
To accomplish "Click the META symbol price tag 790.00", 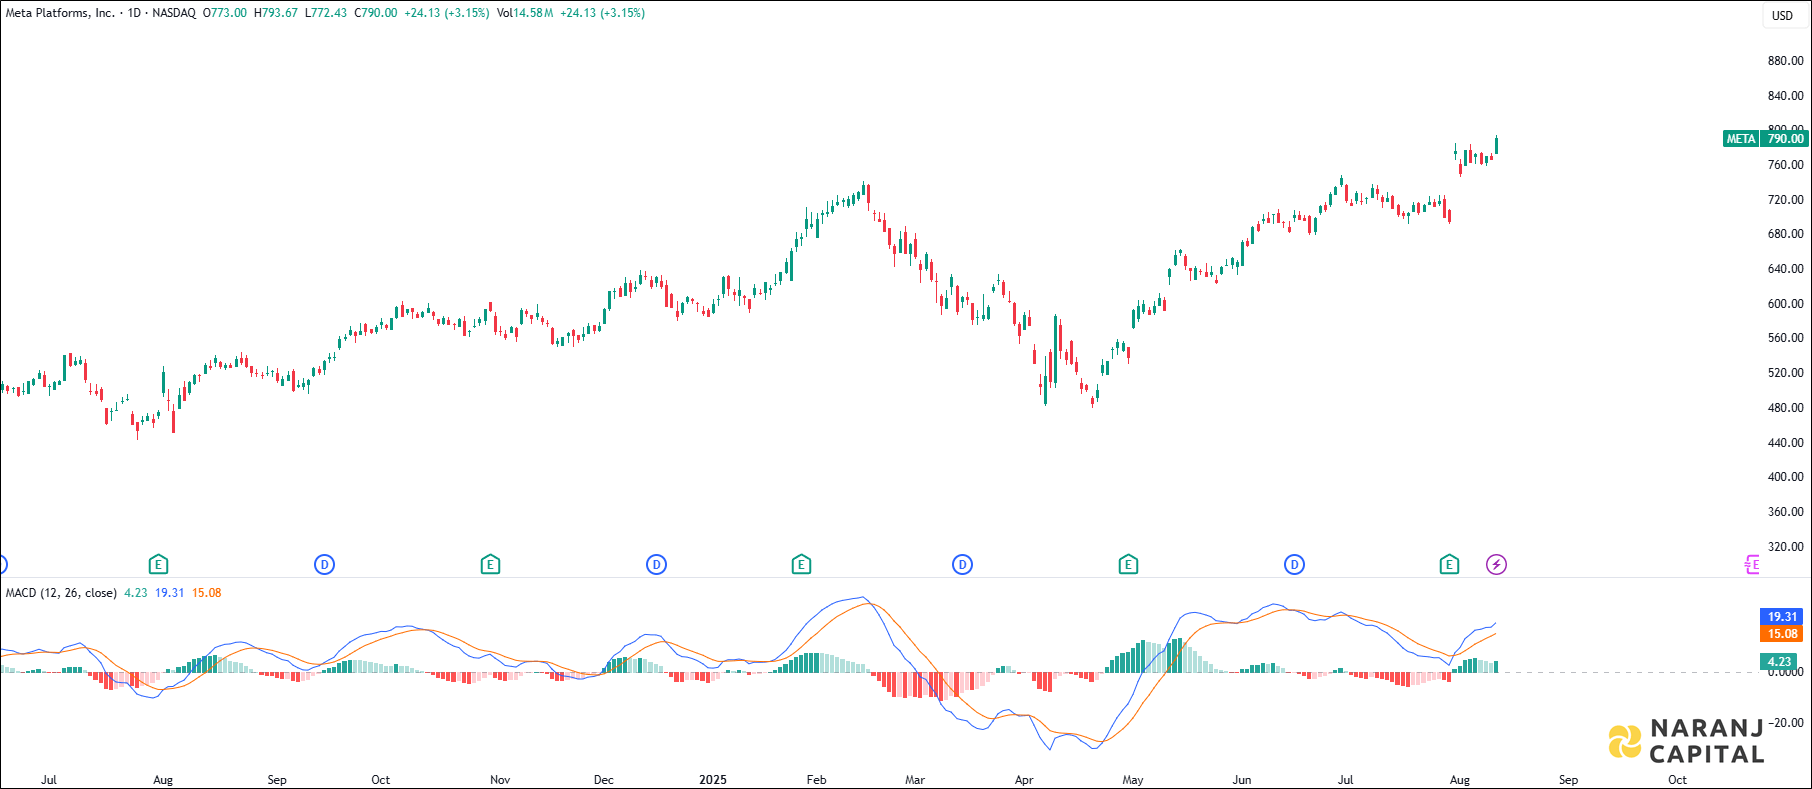I will click(x=1765, y=139).
